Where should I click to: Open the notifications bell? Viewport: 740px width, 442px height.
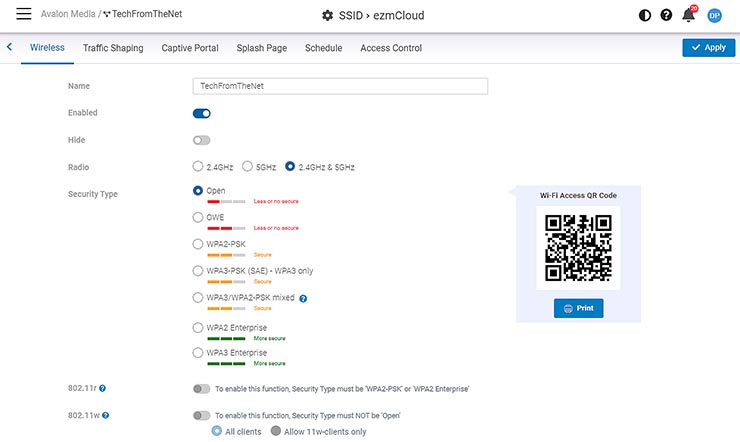(689, 16)
